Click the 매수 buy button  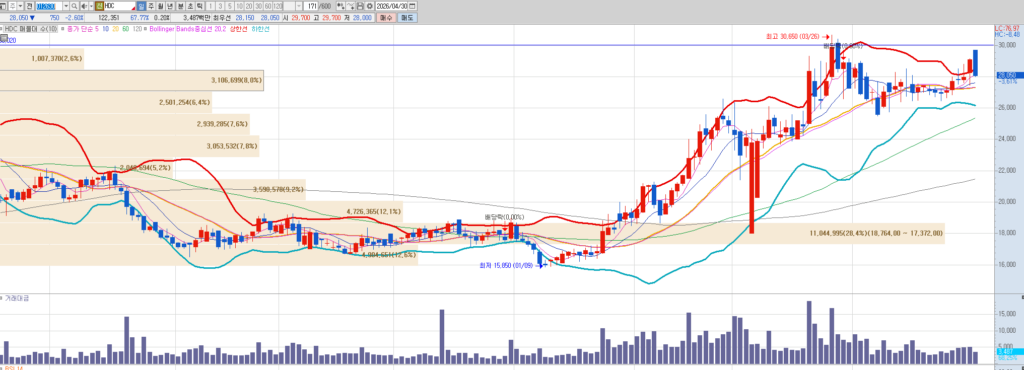(x=386, y=18)
